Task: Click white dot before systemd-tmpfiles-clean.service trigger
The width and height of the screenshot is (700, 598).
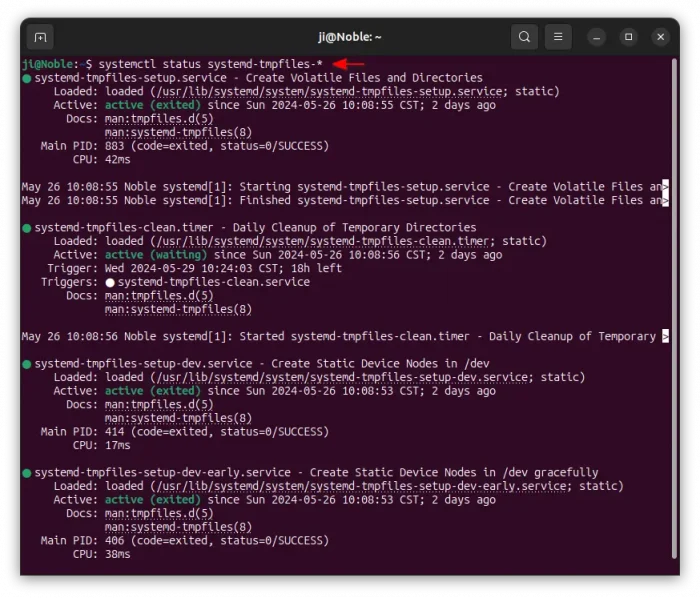Action: pos(110,283)
